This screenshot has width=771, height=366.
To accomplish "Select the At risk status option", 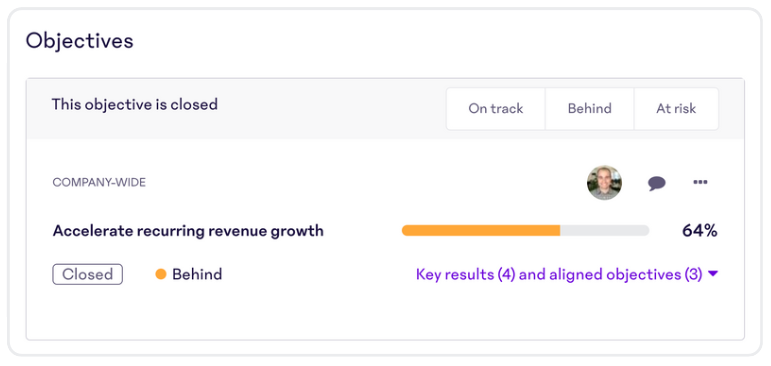I will tap(676, 109).
